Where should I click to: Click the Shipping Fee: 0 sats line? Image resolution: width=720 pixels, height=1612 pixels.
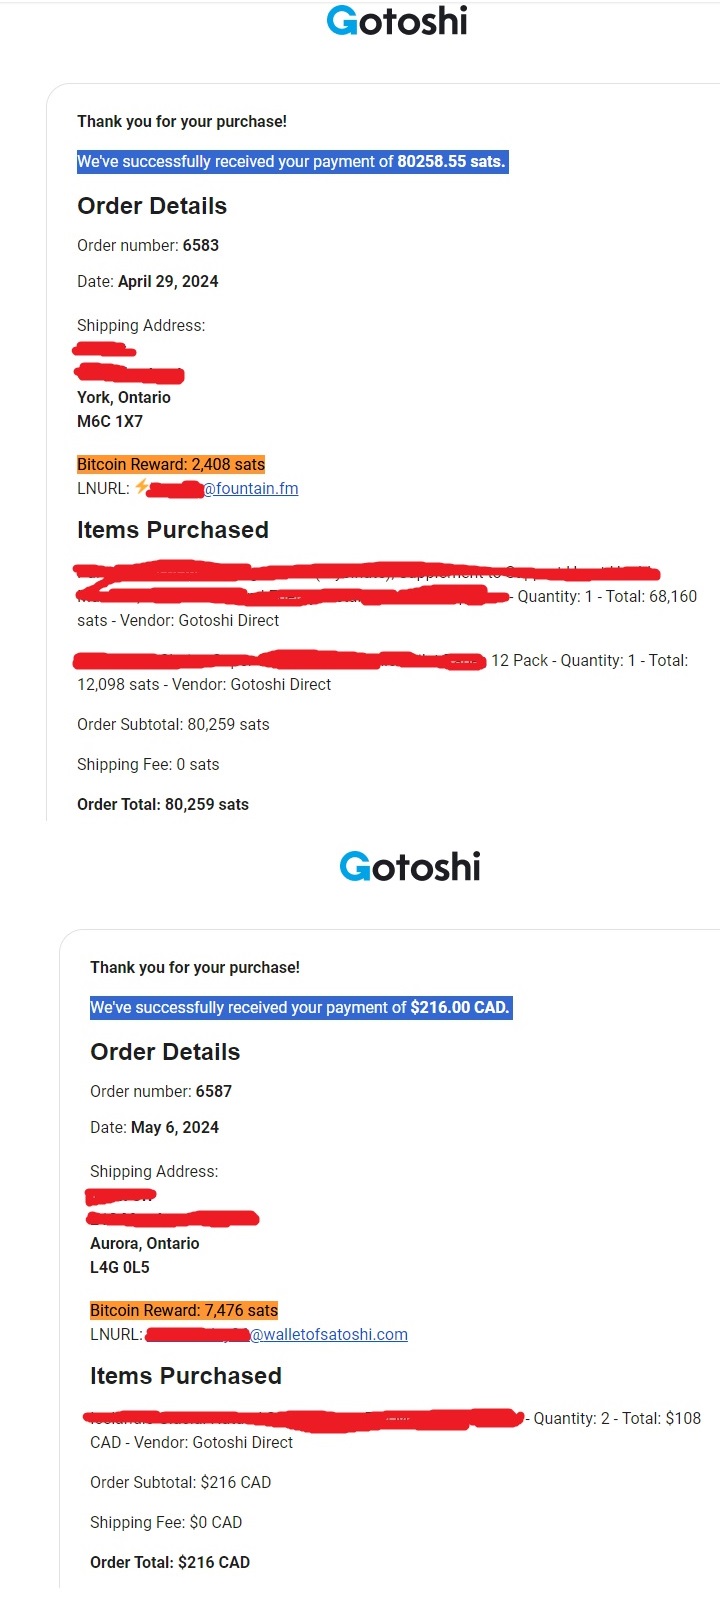(x=148, y=765)
